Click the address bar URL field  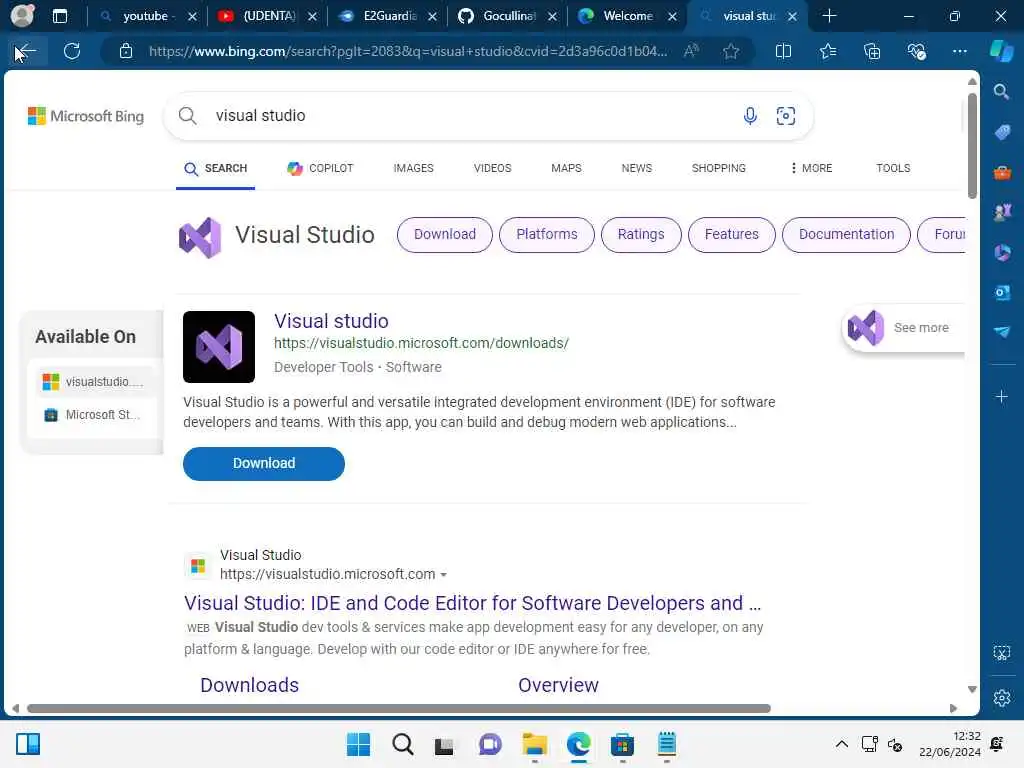408,51
